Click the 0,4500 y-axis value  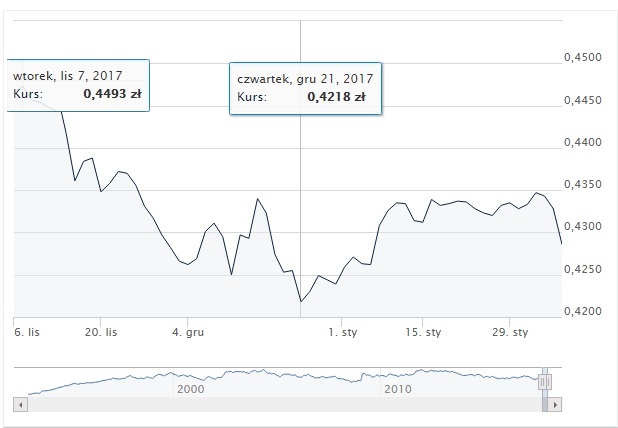[583, 58]
